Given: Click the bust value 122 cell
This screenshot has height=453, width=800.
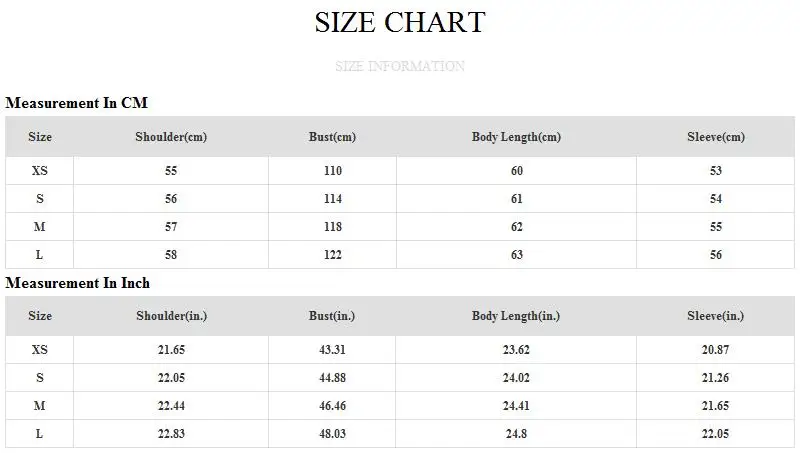Looking at the screenshot, I should click(332, 255).
